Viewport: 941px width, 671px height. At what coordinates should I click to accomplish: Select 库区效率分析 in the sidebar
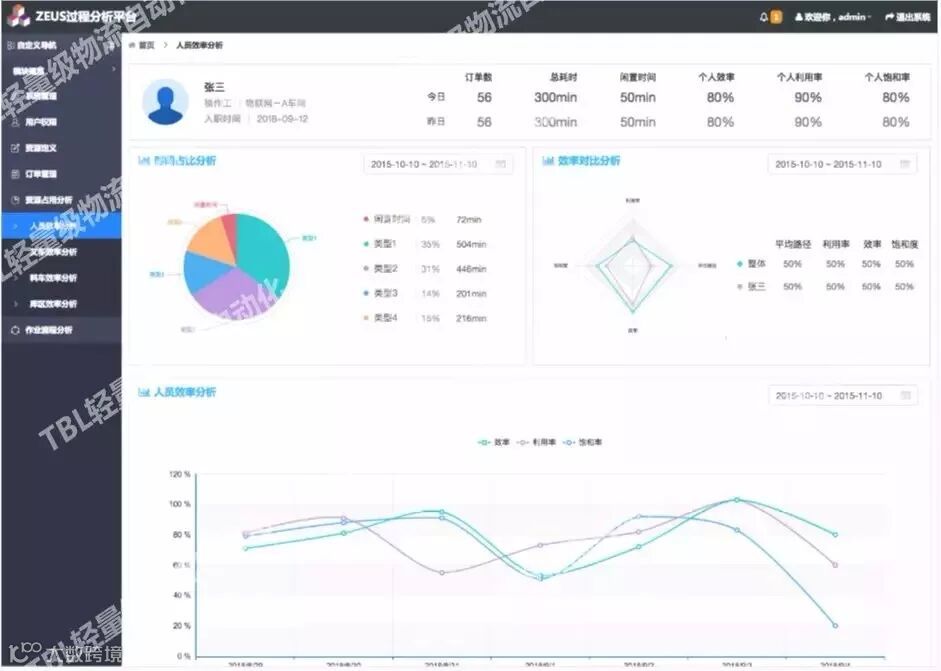(x=61, y=304)
